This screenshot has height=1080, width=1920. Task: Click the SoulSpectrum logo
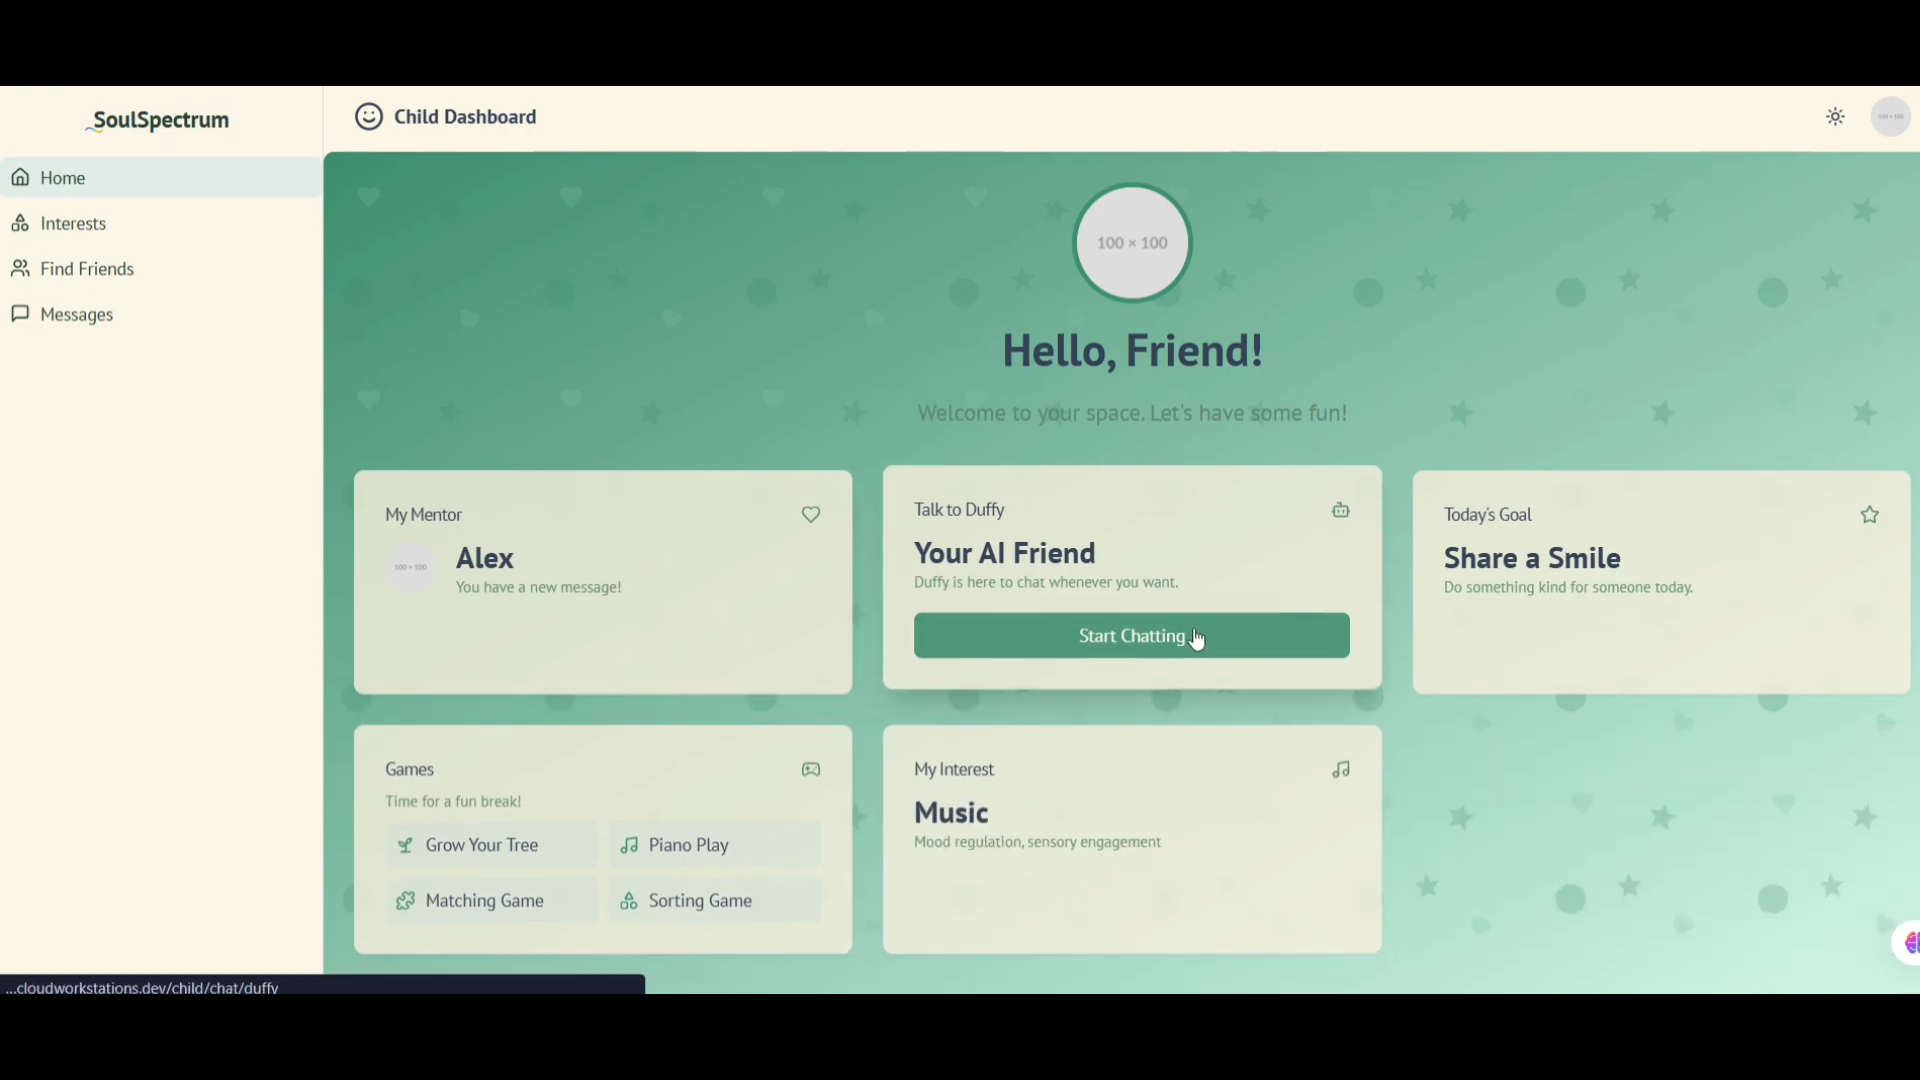pyautogui.click(x=160, y=121)
